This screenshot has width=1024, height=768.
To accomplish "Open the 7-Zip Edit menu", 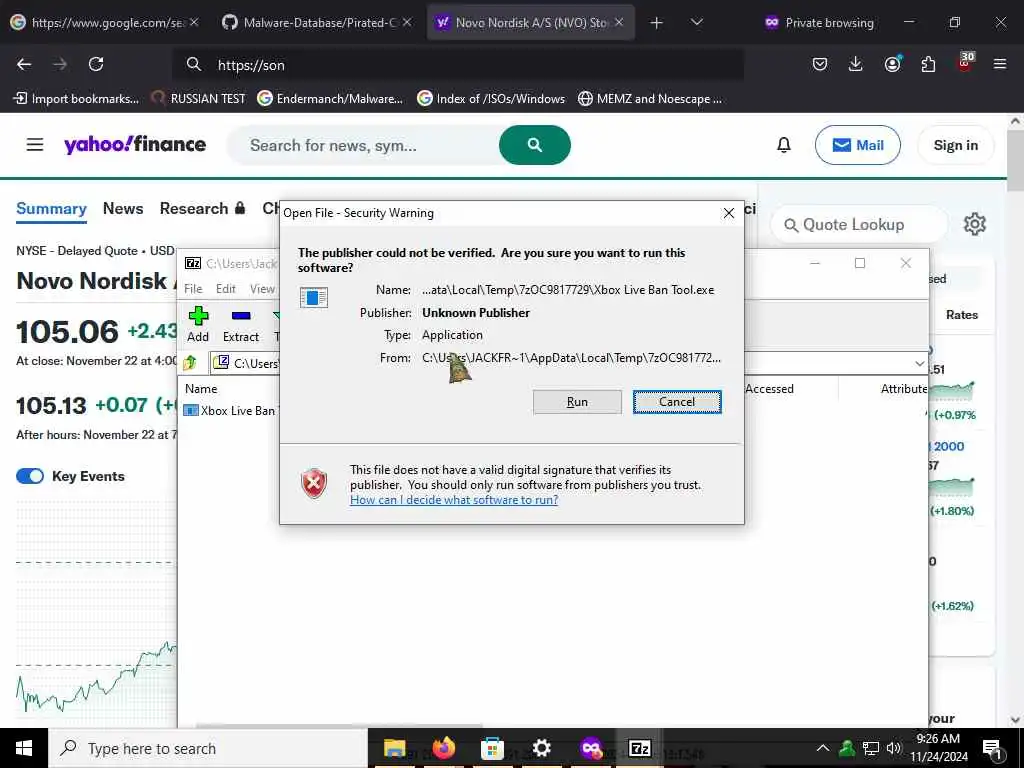I will (x=226, y=289).
